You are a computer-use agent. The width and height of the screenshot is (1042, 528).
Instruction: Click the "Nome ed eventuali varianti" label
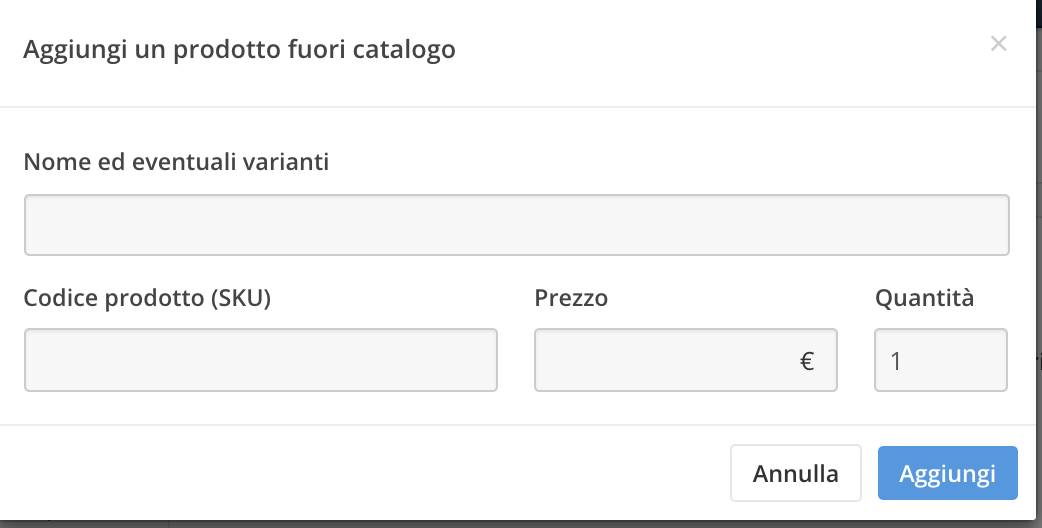(x=176, y=163)
